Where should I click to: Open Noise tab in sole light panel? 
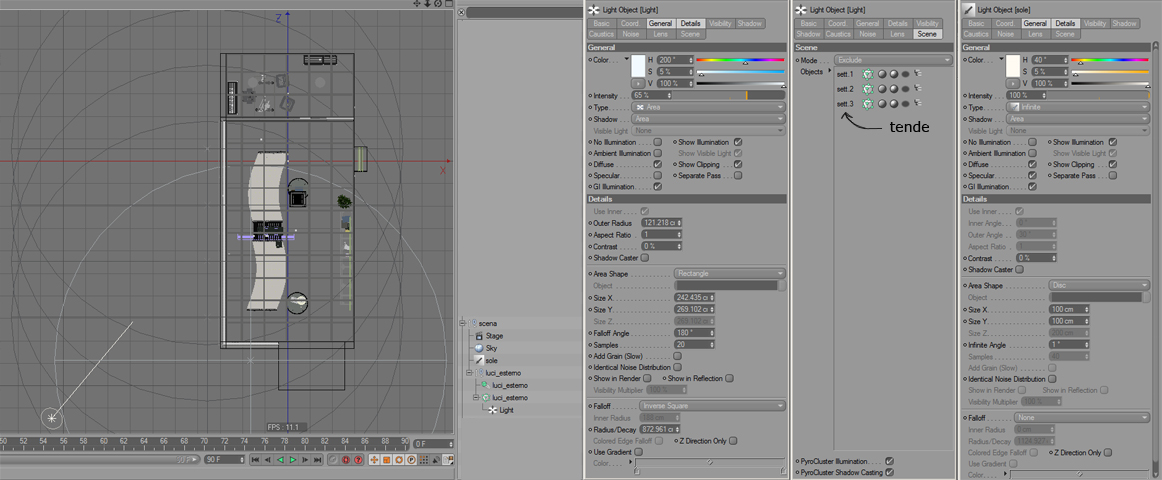1006,34
